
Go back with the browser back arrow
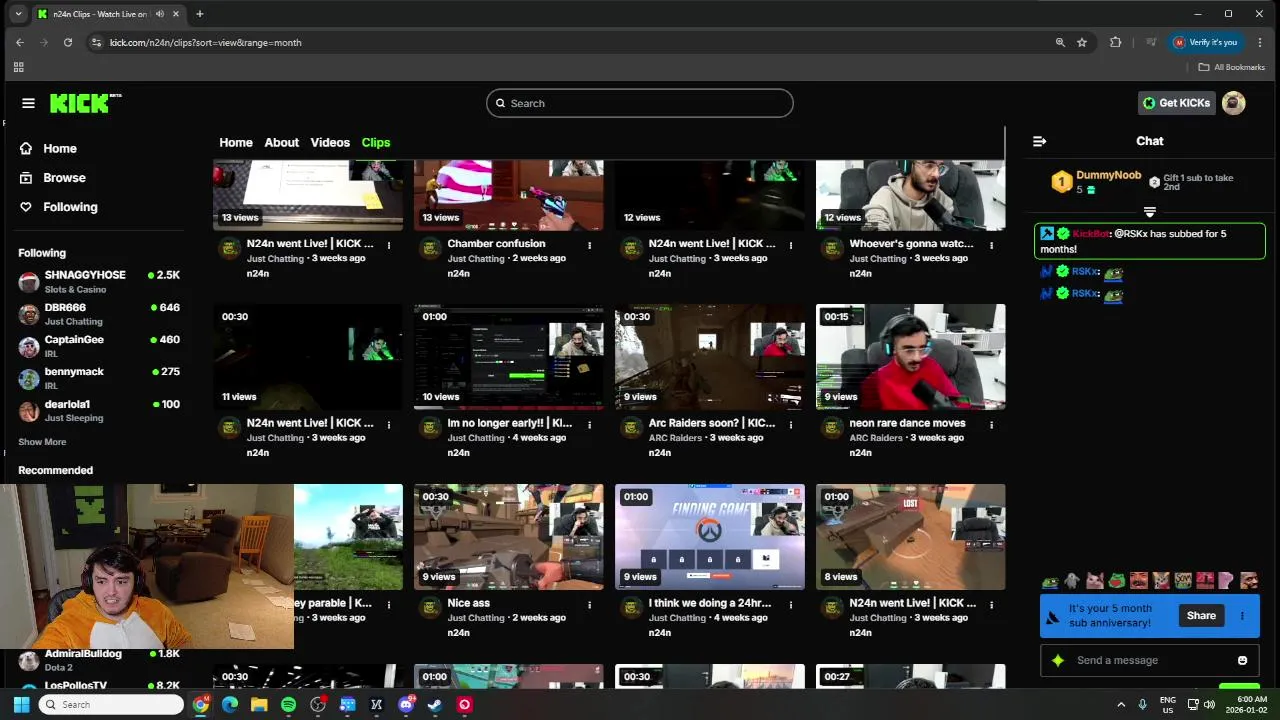point(20,42)
